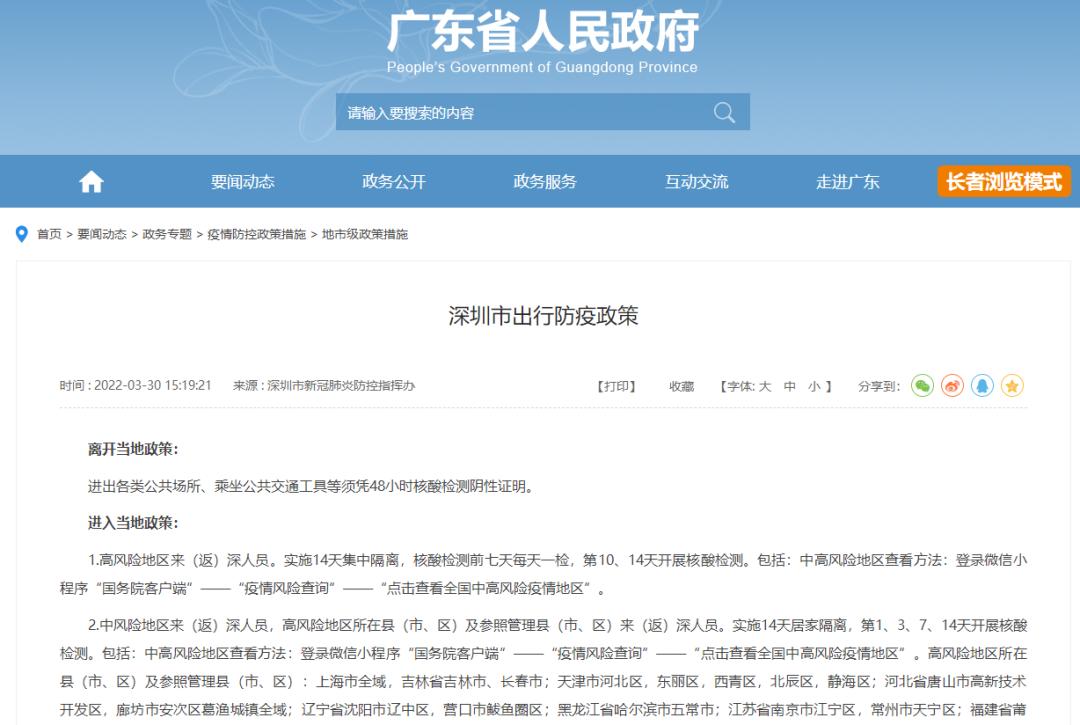
Task: Enable 长者浏览模式 senior browsing mode
Action: 1004,182
